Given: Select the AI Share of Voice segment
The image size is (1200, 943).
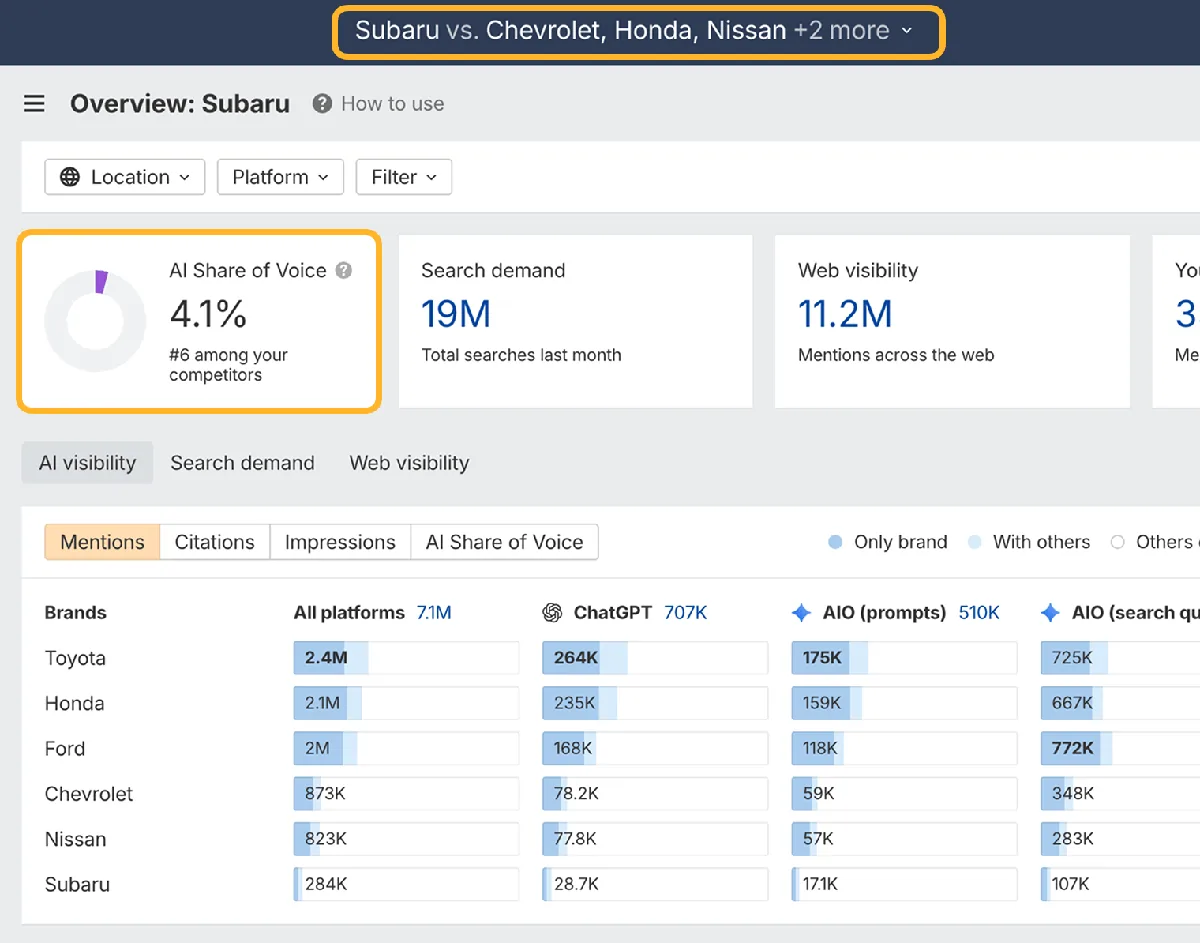Looking at the screenshot, I should [504, 542].
